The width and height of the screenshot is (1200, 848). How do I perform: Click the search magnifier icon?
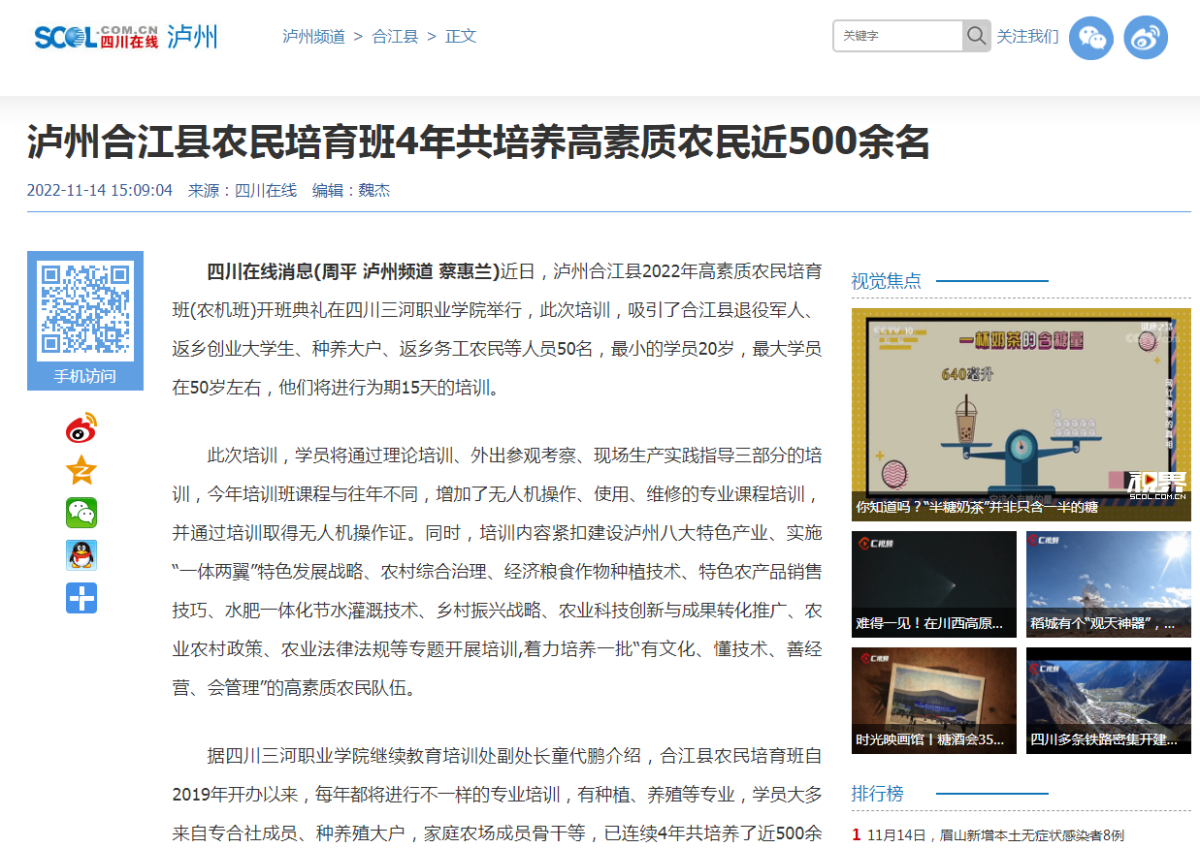pos(975,35)
